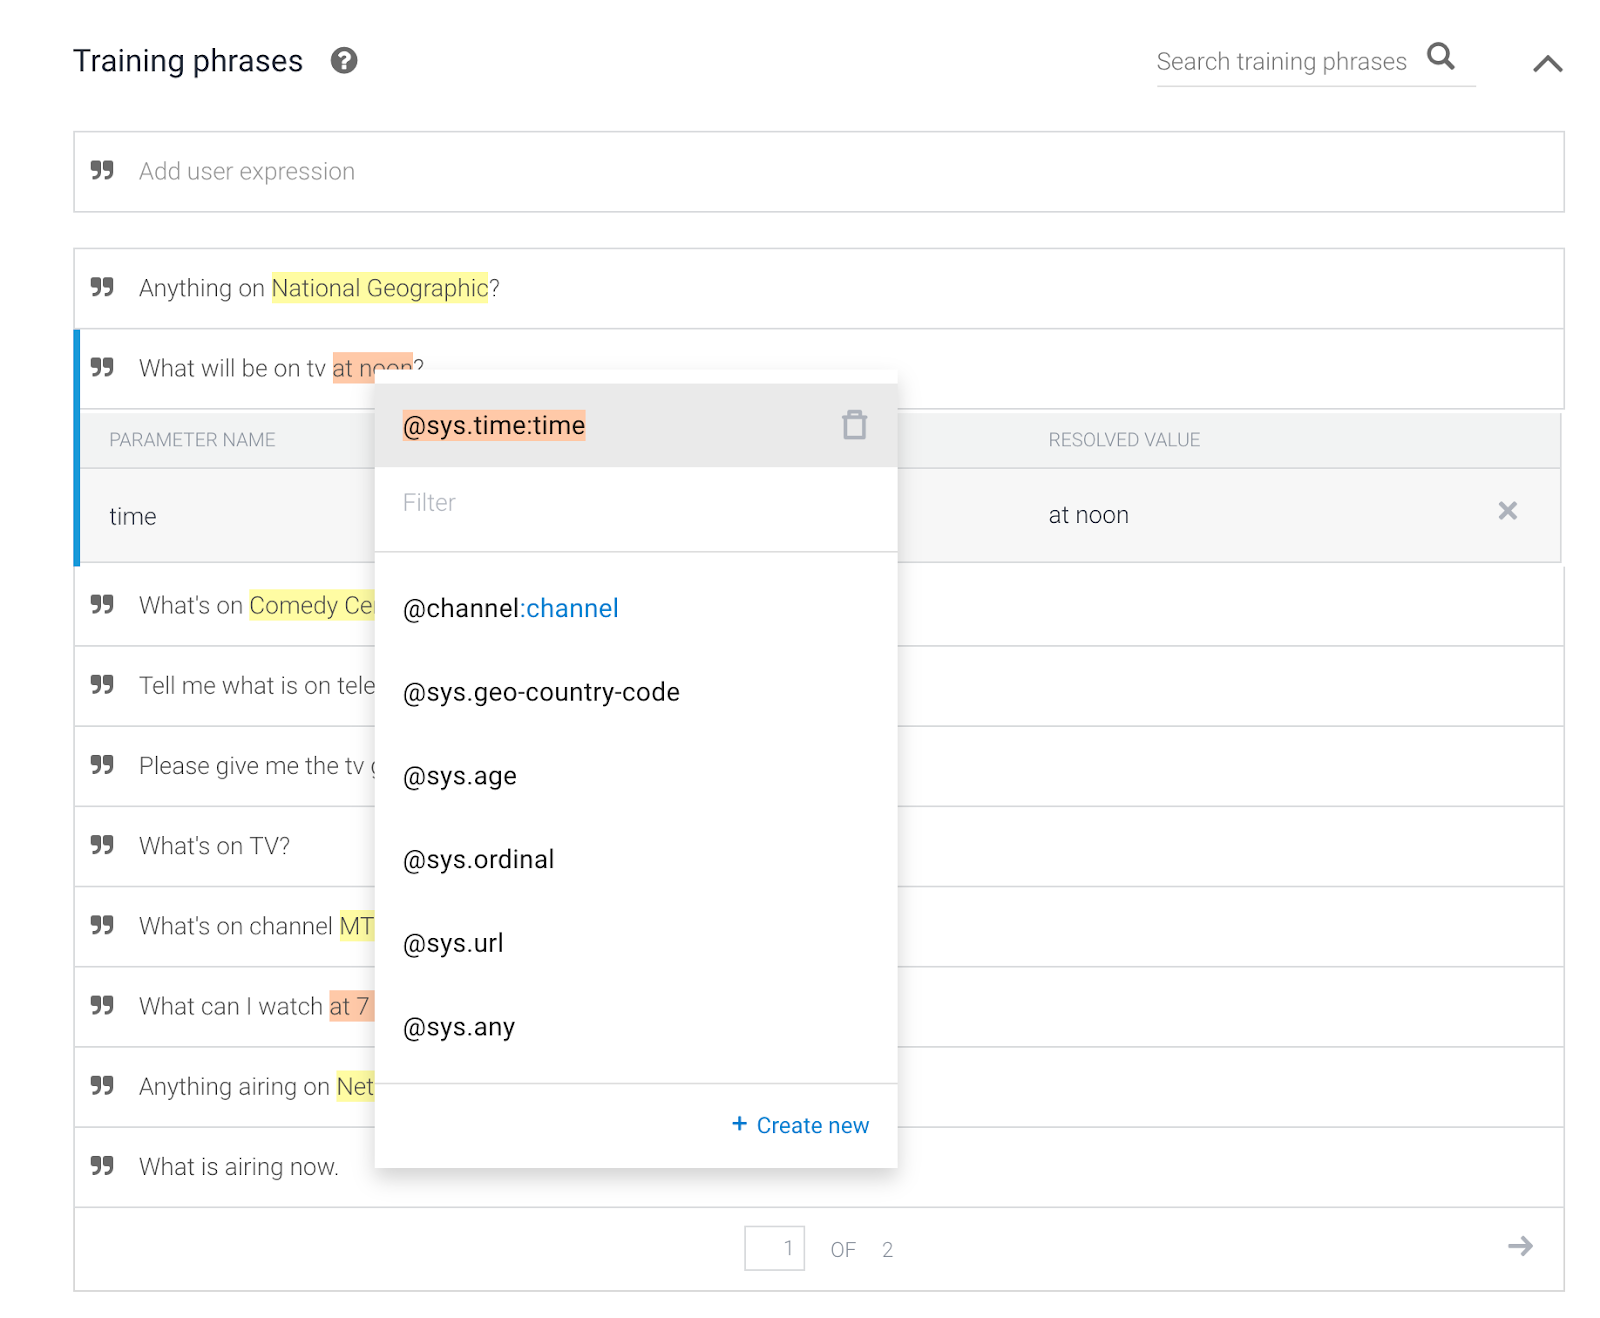Viewport: 1600px width, 1318px height.
Task: Click the Training phrases help icon
Action: click(344, 61)
